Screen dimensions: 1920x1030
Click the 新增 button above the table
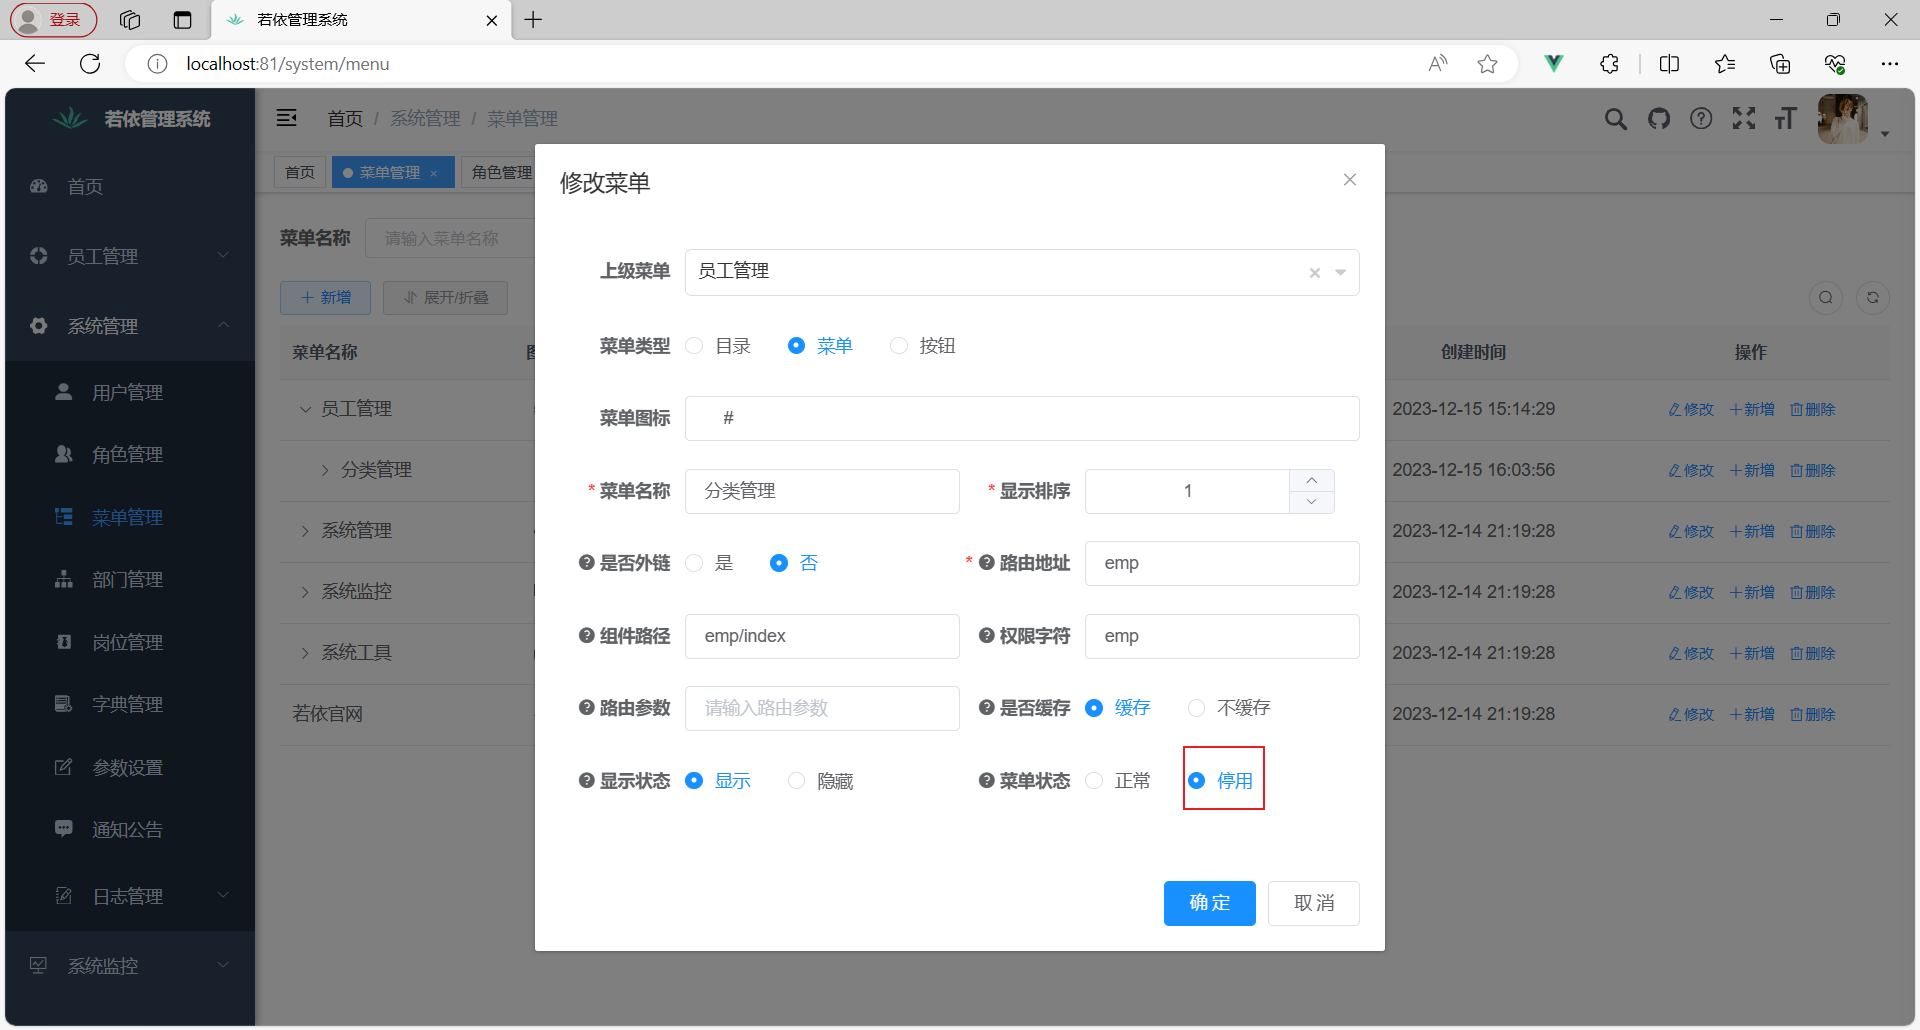[325, 298]
